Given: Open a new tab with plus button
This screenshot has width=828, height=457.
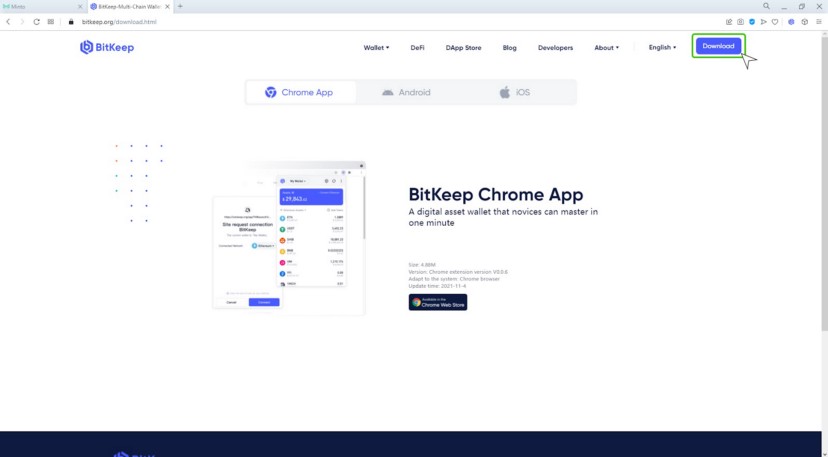Looking at the screenshot, I should (180, 6).
